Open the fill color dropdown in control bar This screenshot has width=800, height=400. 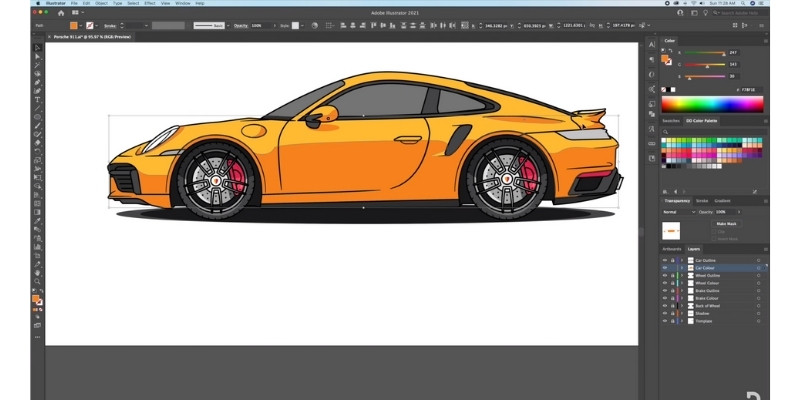(81, 26)
